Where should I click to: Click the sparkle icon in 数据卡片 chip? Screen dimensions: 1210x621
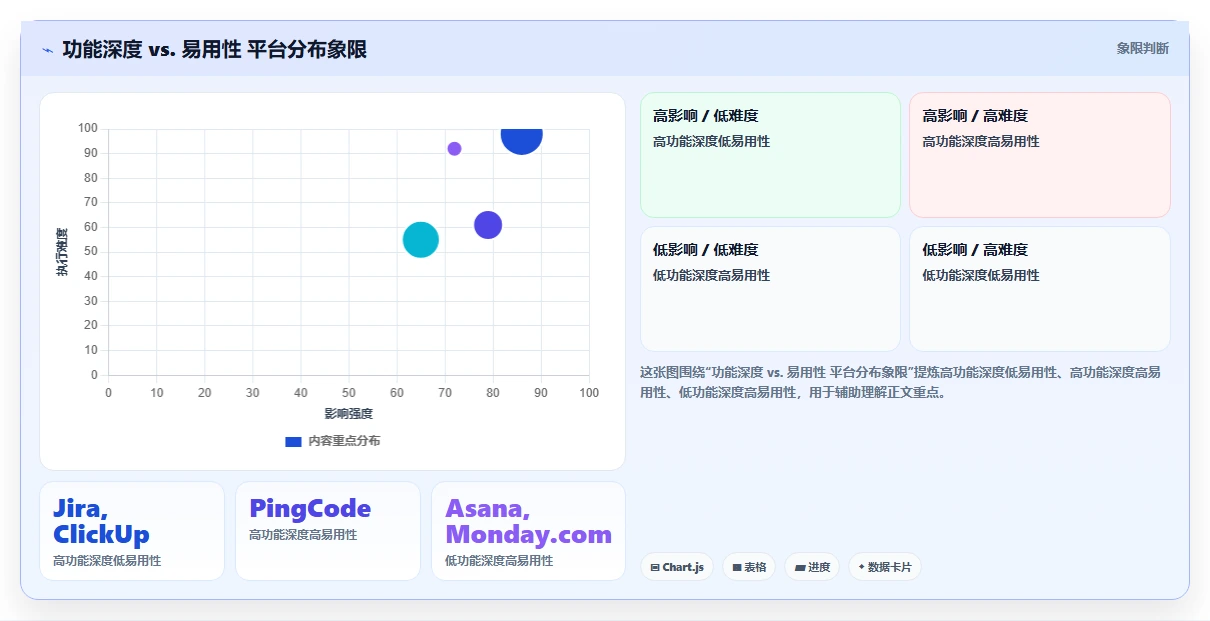(861, 567)
